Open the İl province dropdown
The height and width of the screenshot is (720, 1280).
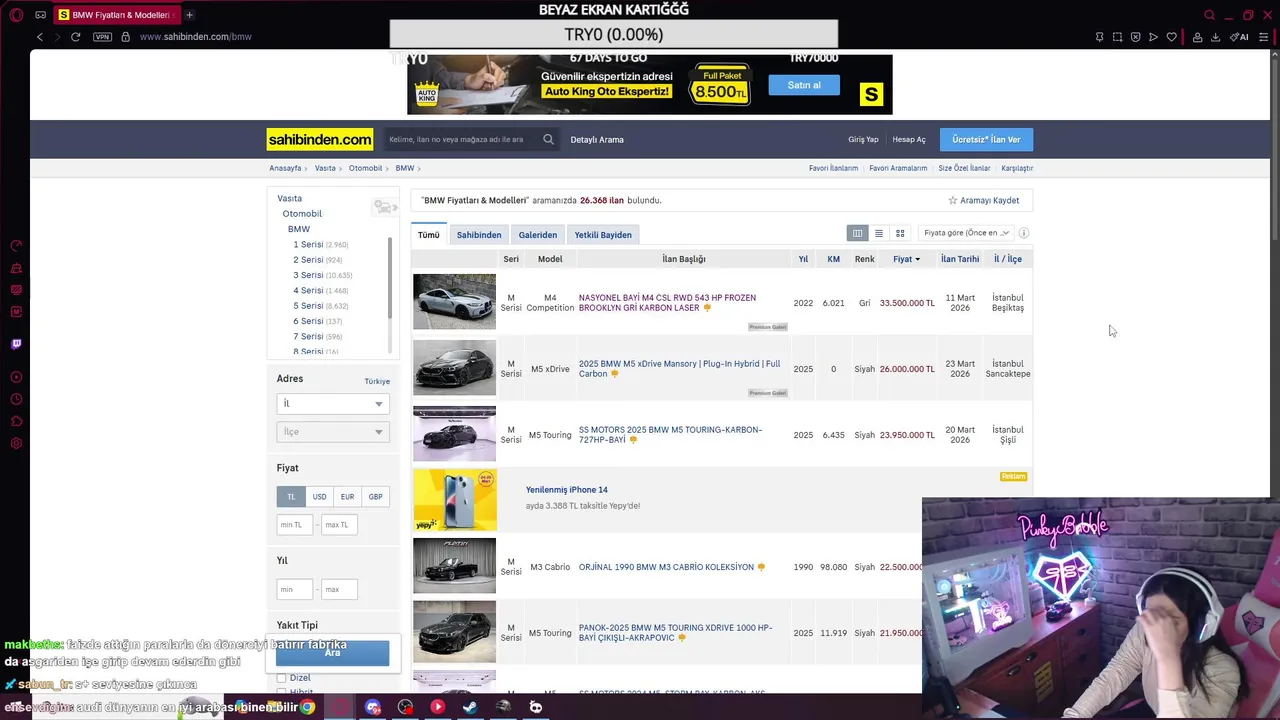(x=333, y=404)
